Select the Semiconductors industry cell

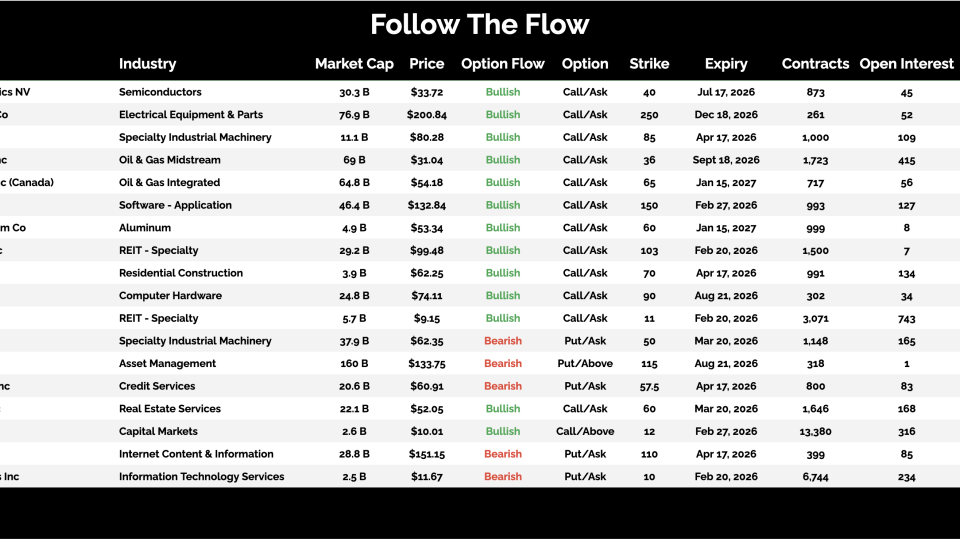pyautogui.click(x=160, y=92)
